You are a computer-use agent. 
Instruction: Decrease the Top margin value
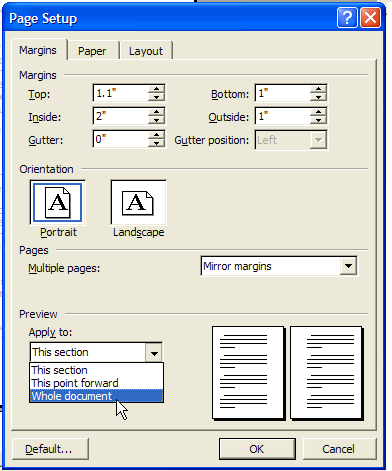click(156, 97)
